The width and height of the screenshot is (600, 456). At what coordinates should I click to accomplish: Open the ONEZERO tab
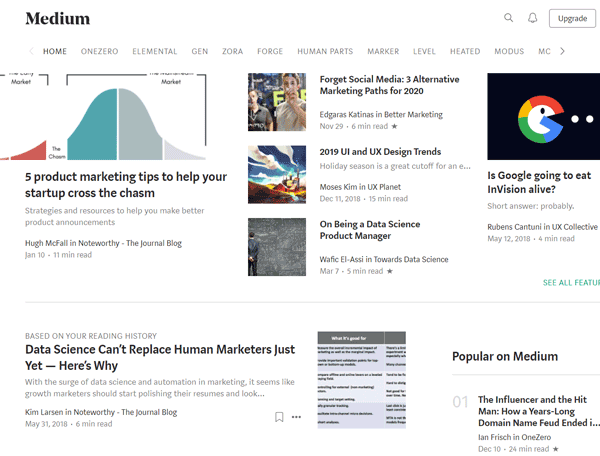point(99,51)
